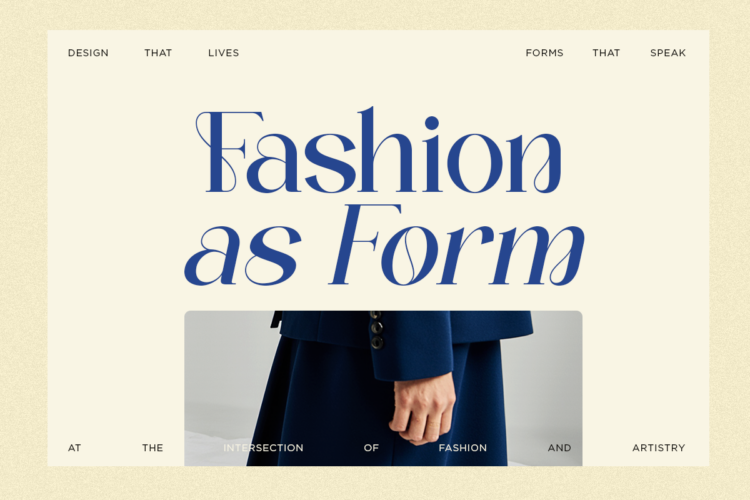Select the OF word in footer line
This screenshot has width=750, height=500.
[x=371, y=448]
